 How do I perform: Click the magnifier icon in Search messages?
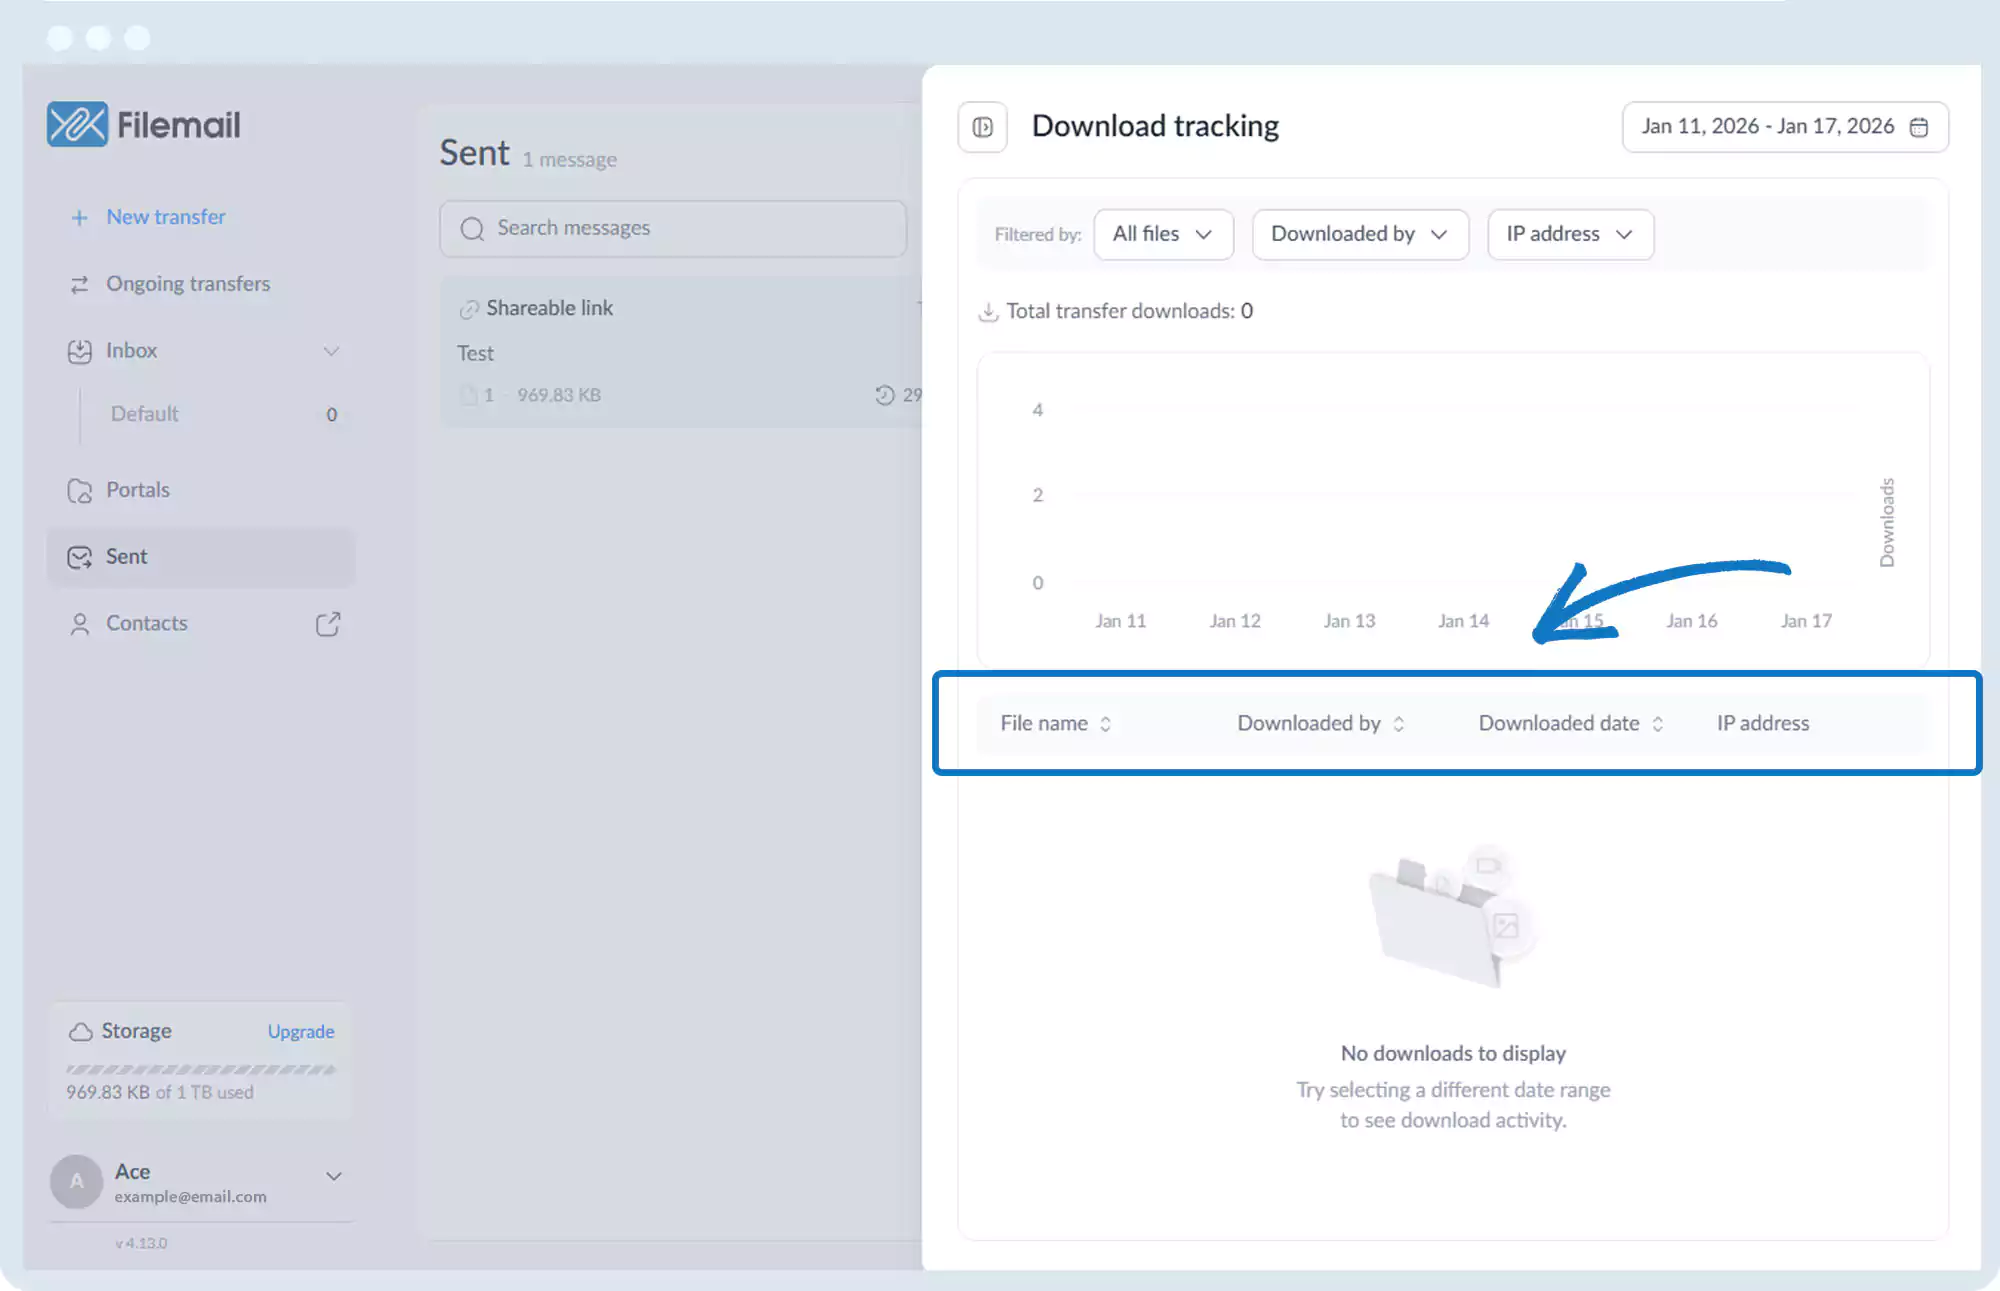pos(472,229)
